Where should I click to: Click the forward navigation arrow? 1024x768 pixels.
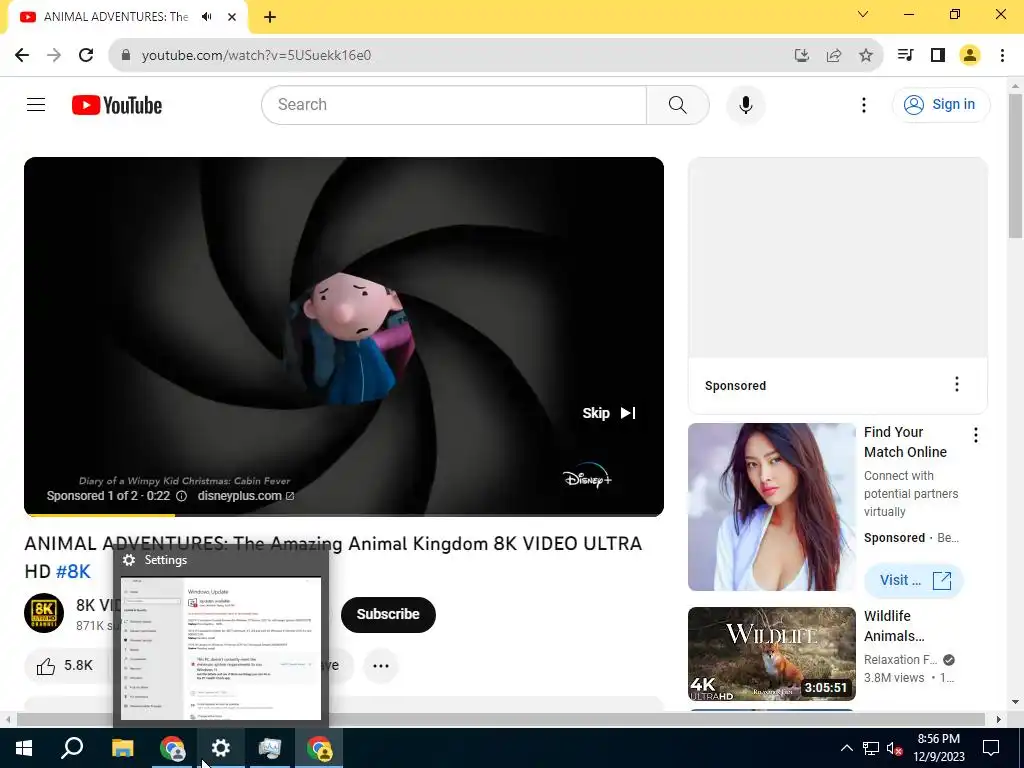[x=54, y=55]
